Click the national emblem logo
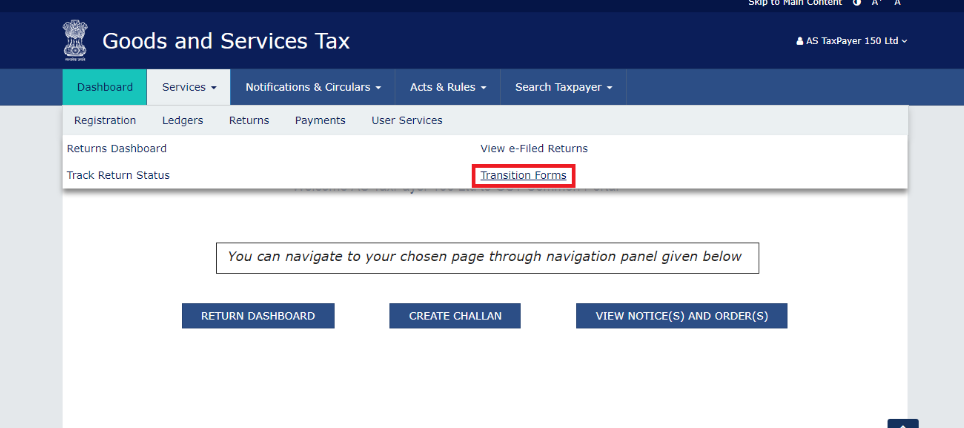964x428 pixels. (x=75, y=41)
